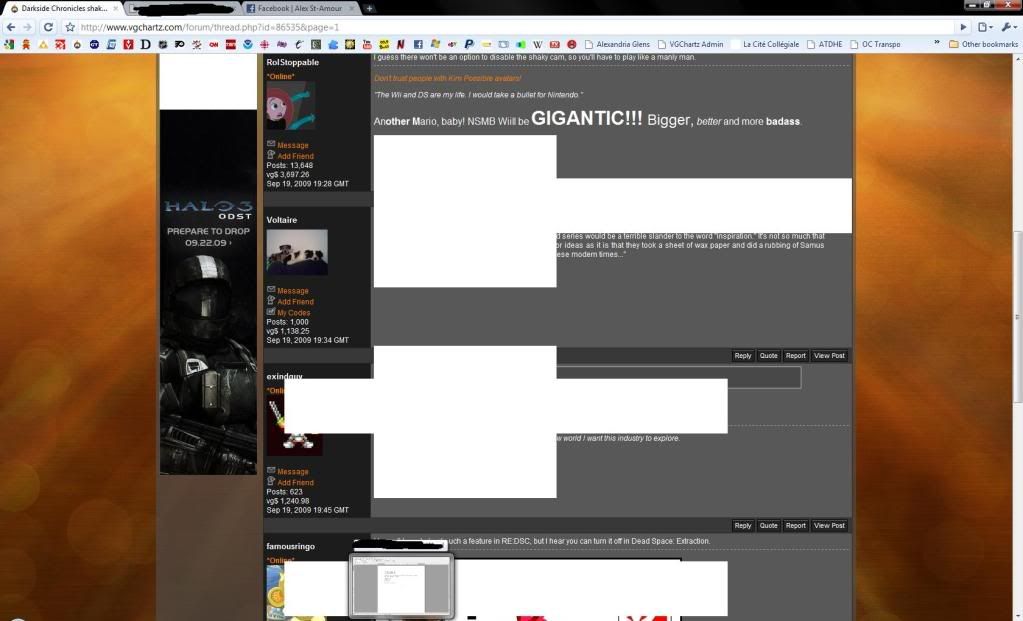Open the Wikipedia W bookmark icon
Viewport: 1023px width, 621px height.
[x=538, y=44]
